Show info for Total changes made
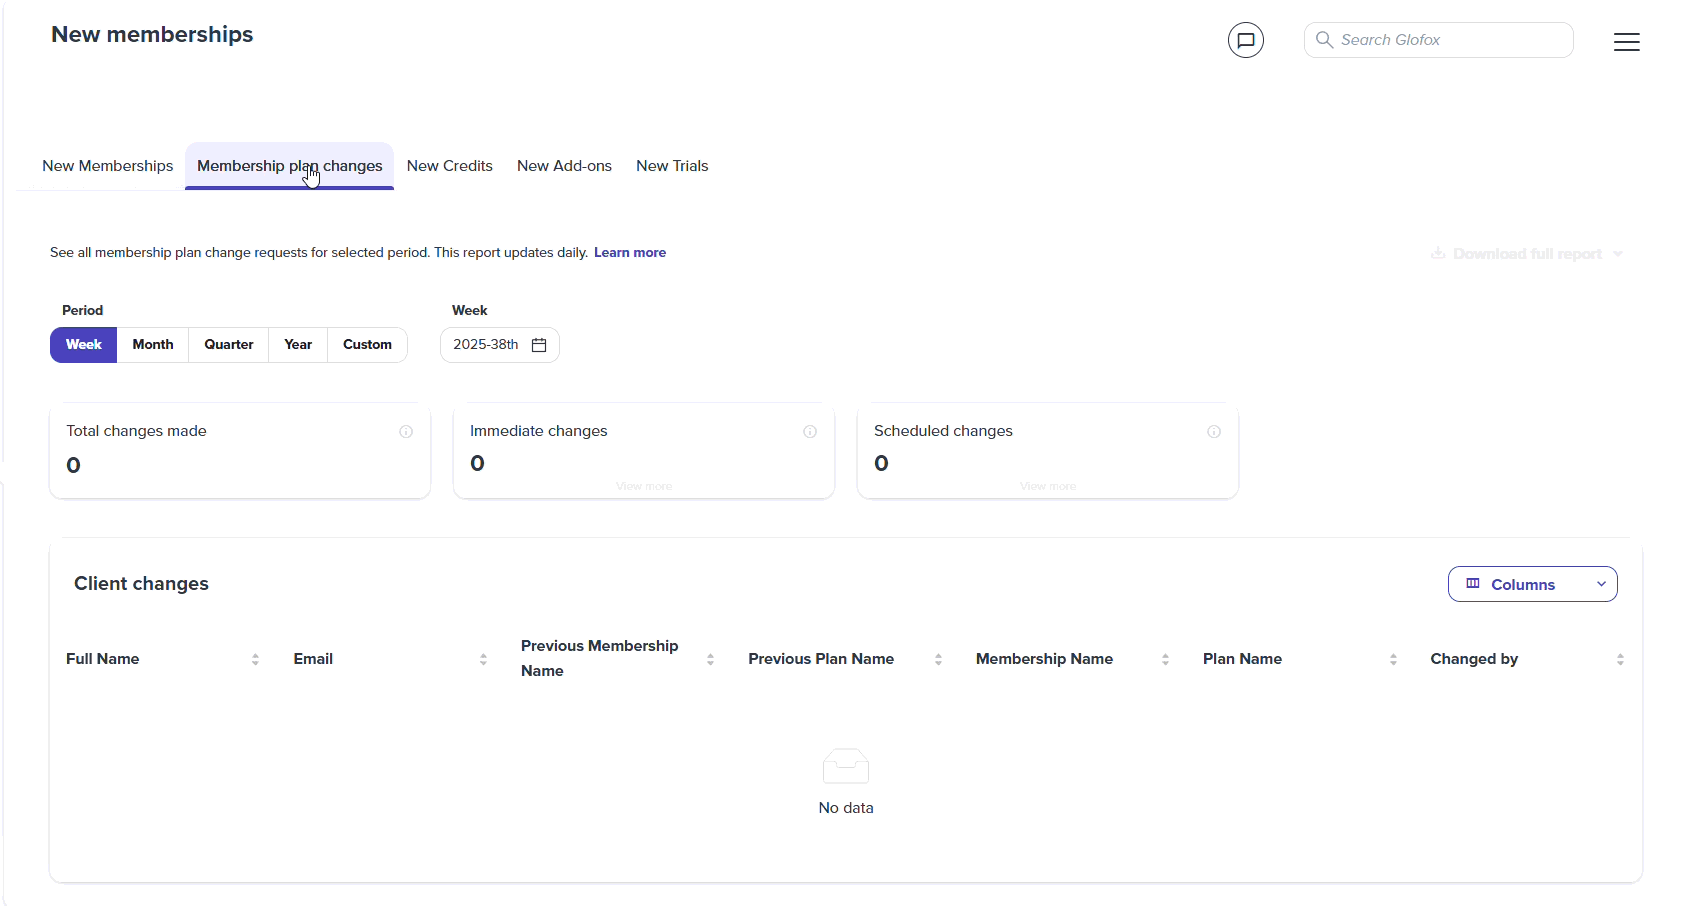 point(406,432)
